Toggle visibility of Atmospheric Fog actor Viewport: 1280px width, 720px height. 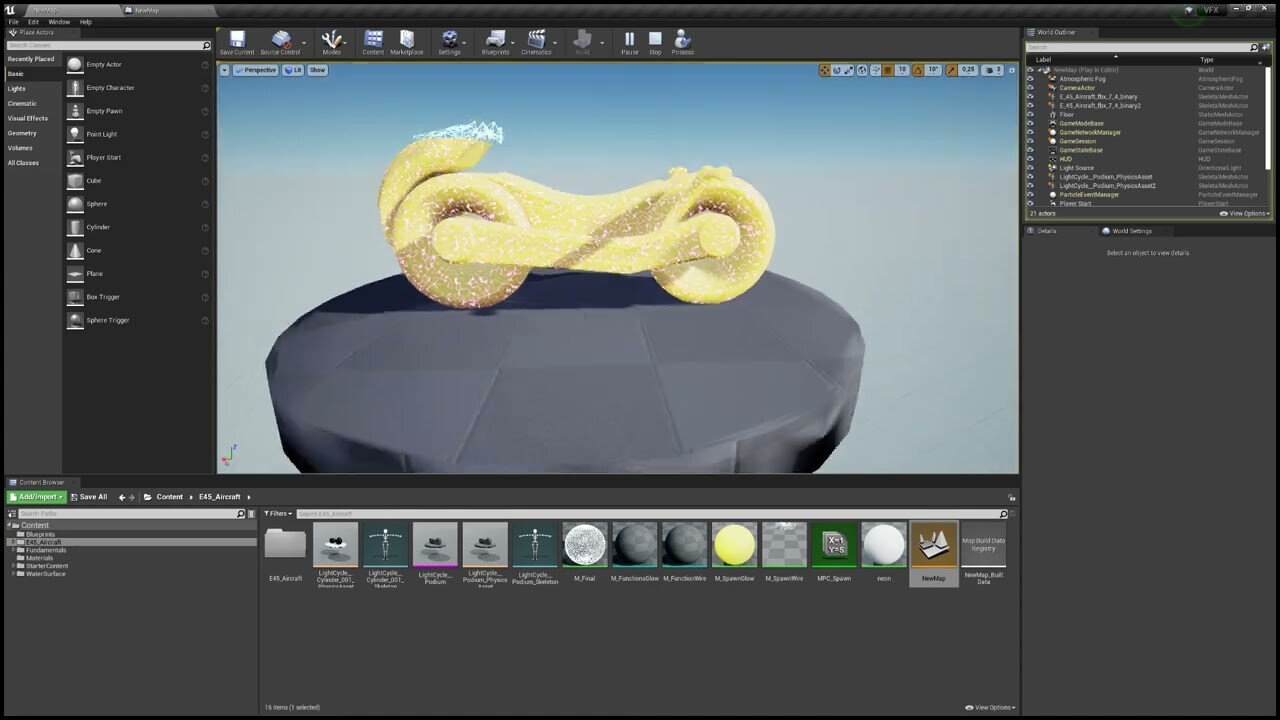click(x=1030, y=78)
